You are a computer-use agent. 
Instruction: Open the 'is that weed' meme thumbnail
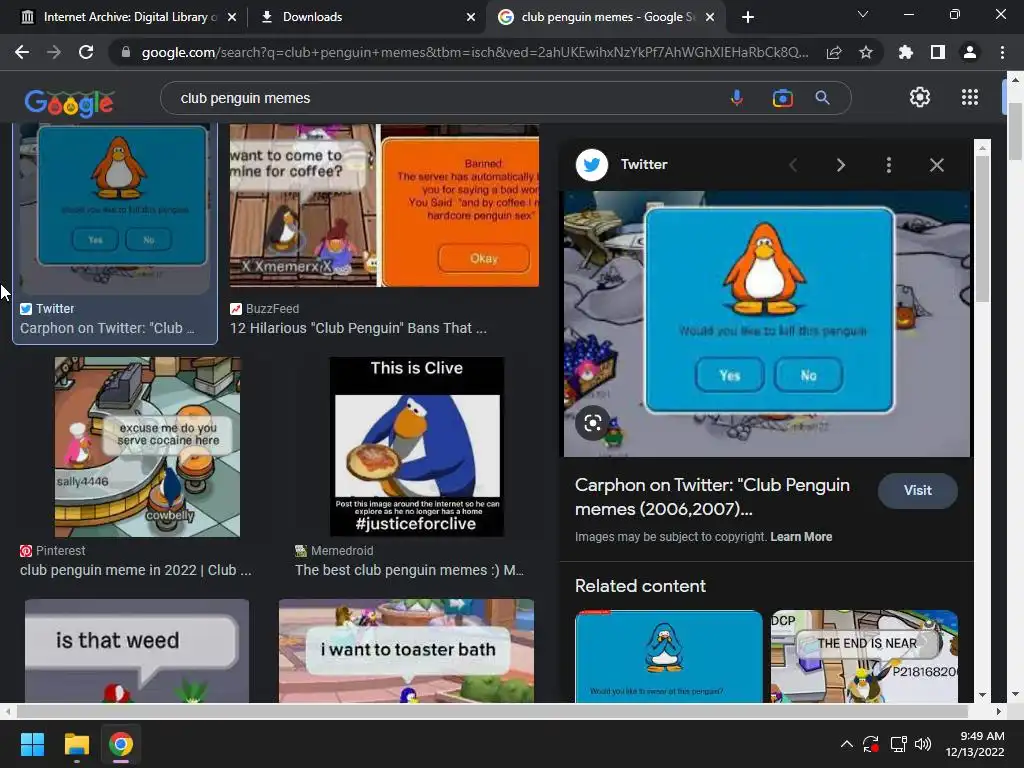(x=136, y=650)
